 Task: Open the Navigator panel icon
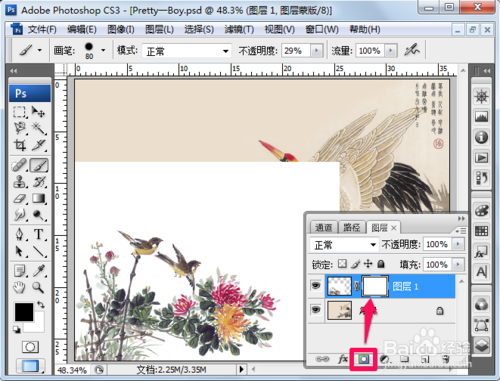481,97
